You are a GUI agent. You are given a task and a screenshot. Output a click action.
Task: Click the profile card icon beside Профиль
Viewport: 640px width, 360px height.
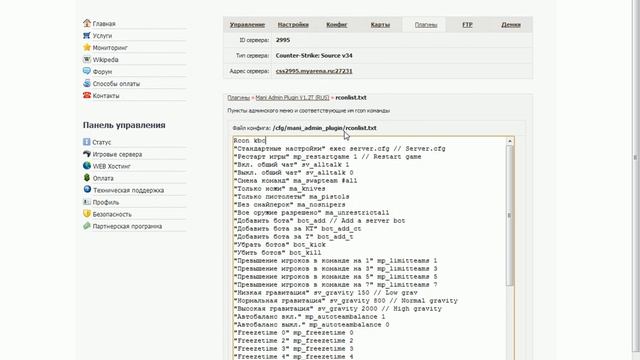click(x=87, y=202)
